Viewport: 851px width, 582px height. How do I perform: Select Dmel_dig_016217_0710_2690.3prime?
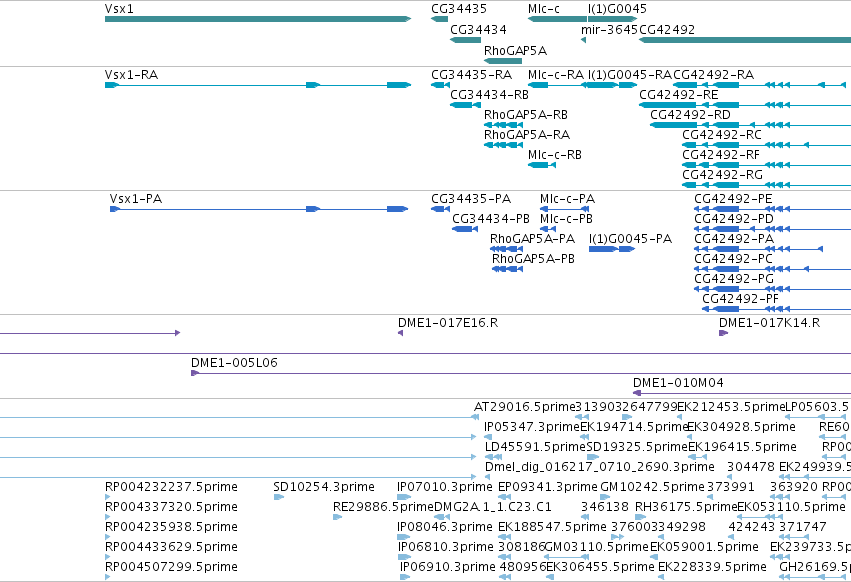tap(487, 477)
